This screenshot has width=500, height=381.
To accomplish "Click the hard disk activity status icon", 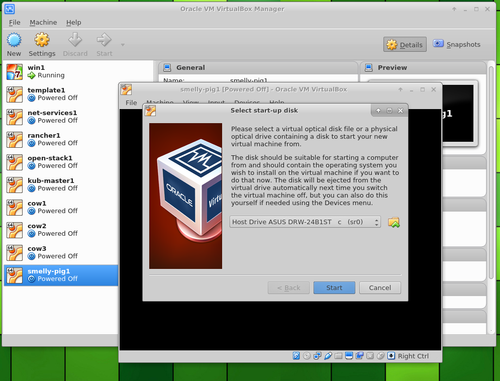I will pyautogui.click(x=296, y=356).
